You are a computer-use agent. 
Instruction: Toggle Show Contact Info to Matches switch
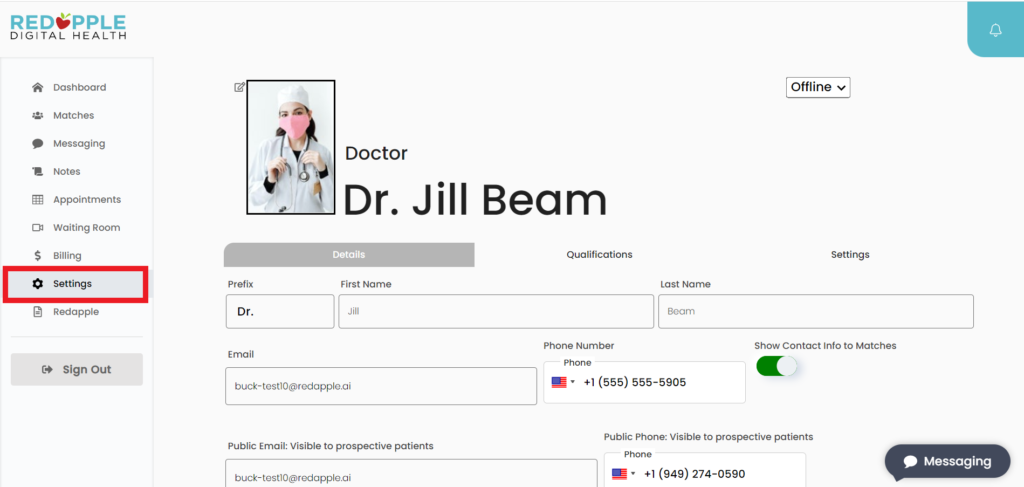point(776,366)
